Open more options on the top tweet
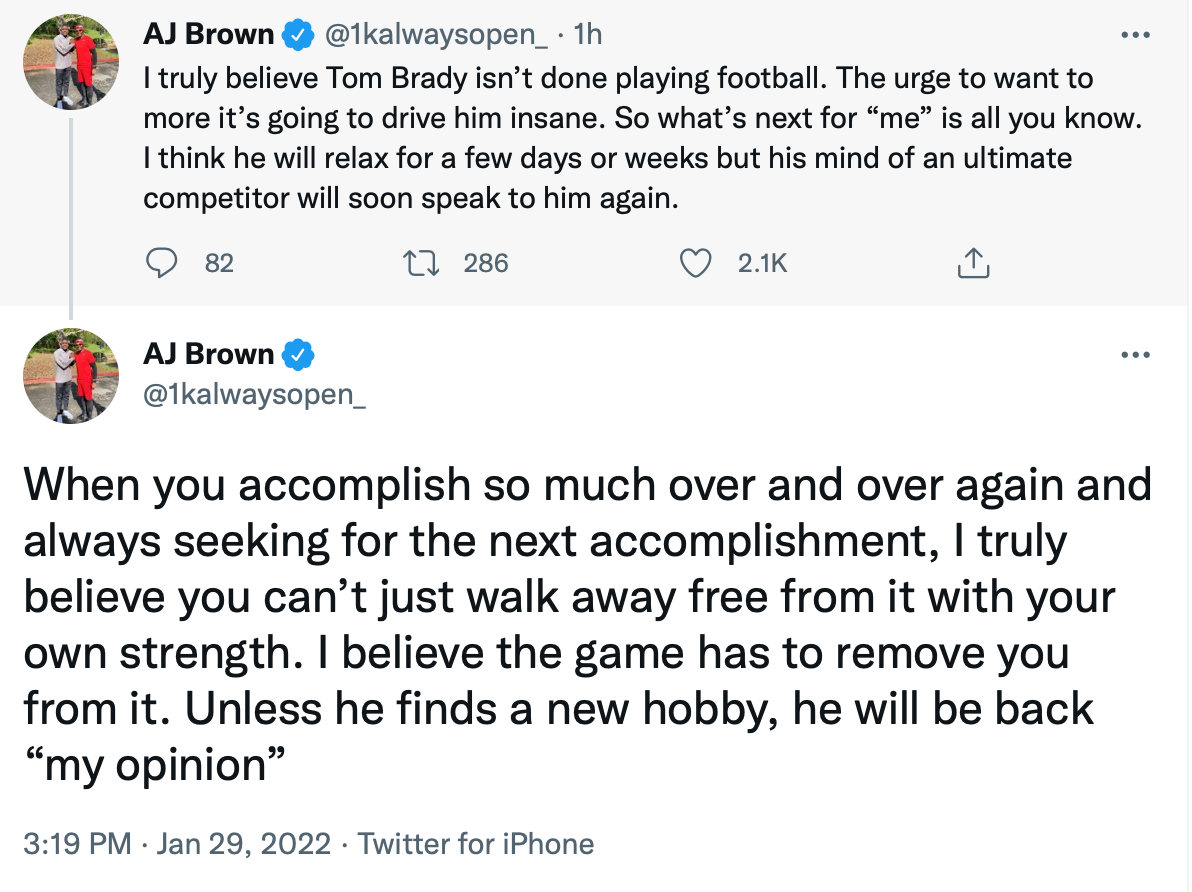 click(x=1136, y=35)
